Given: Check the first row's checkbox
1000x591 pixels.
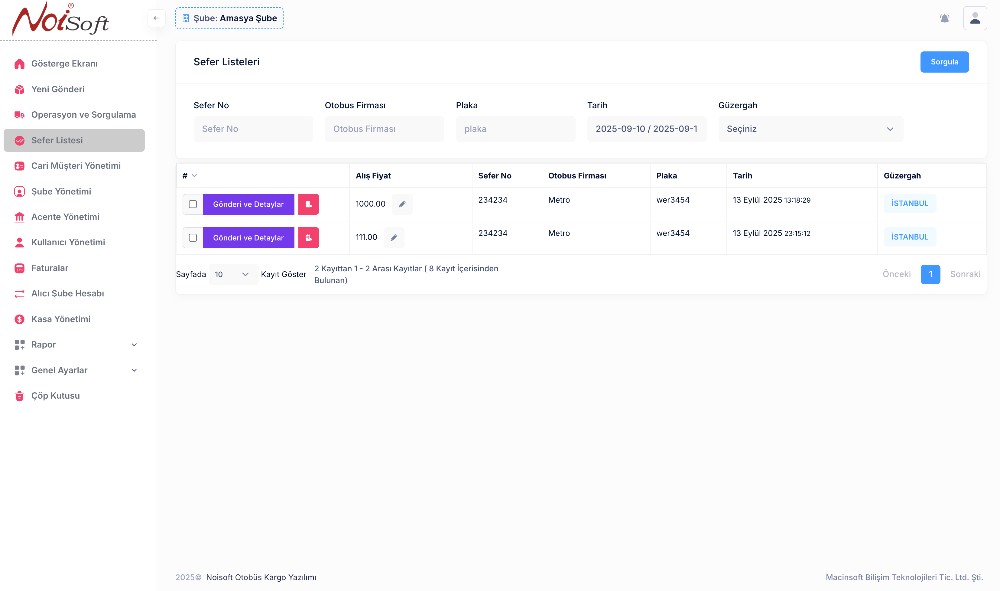Looking at the screenshot, I should click(x=193, y=204).
